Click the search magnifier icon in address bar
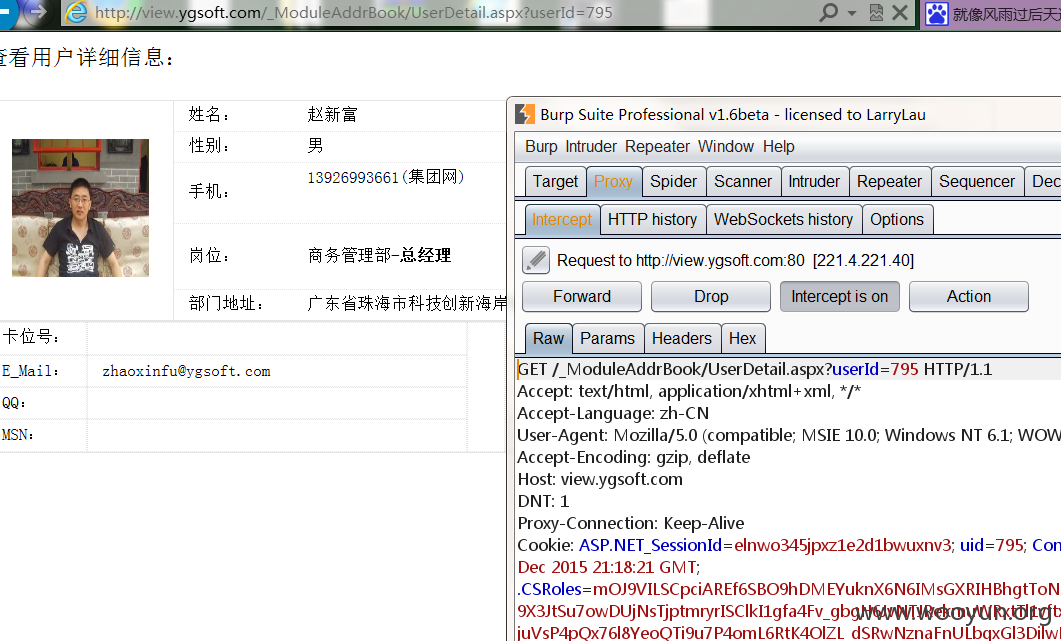This screenshot has width=1061, height=641. (828, 12)
